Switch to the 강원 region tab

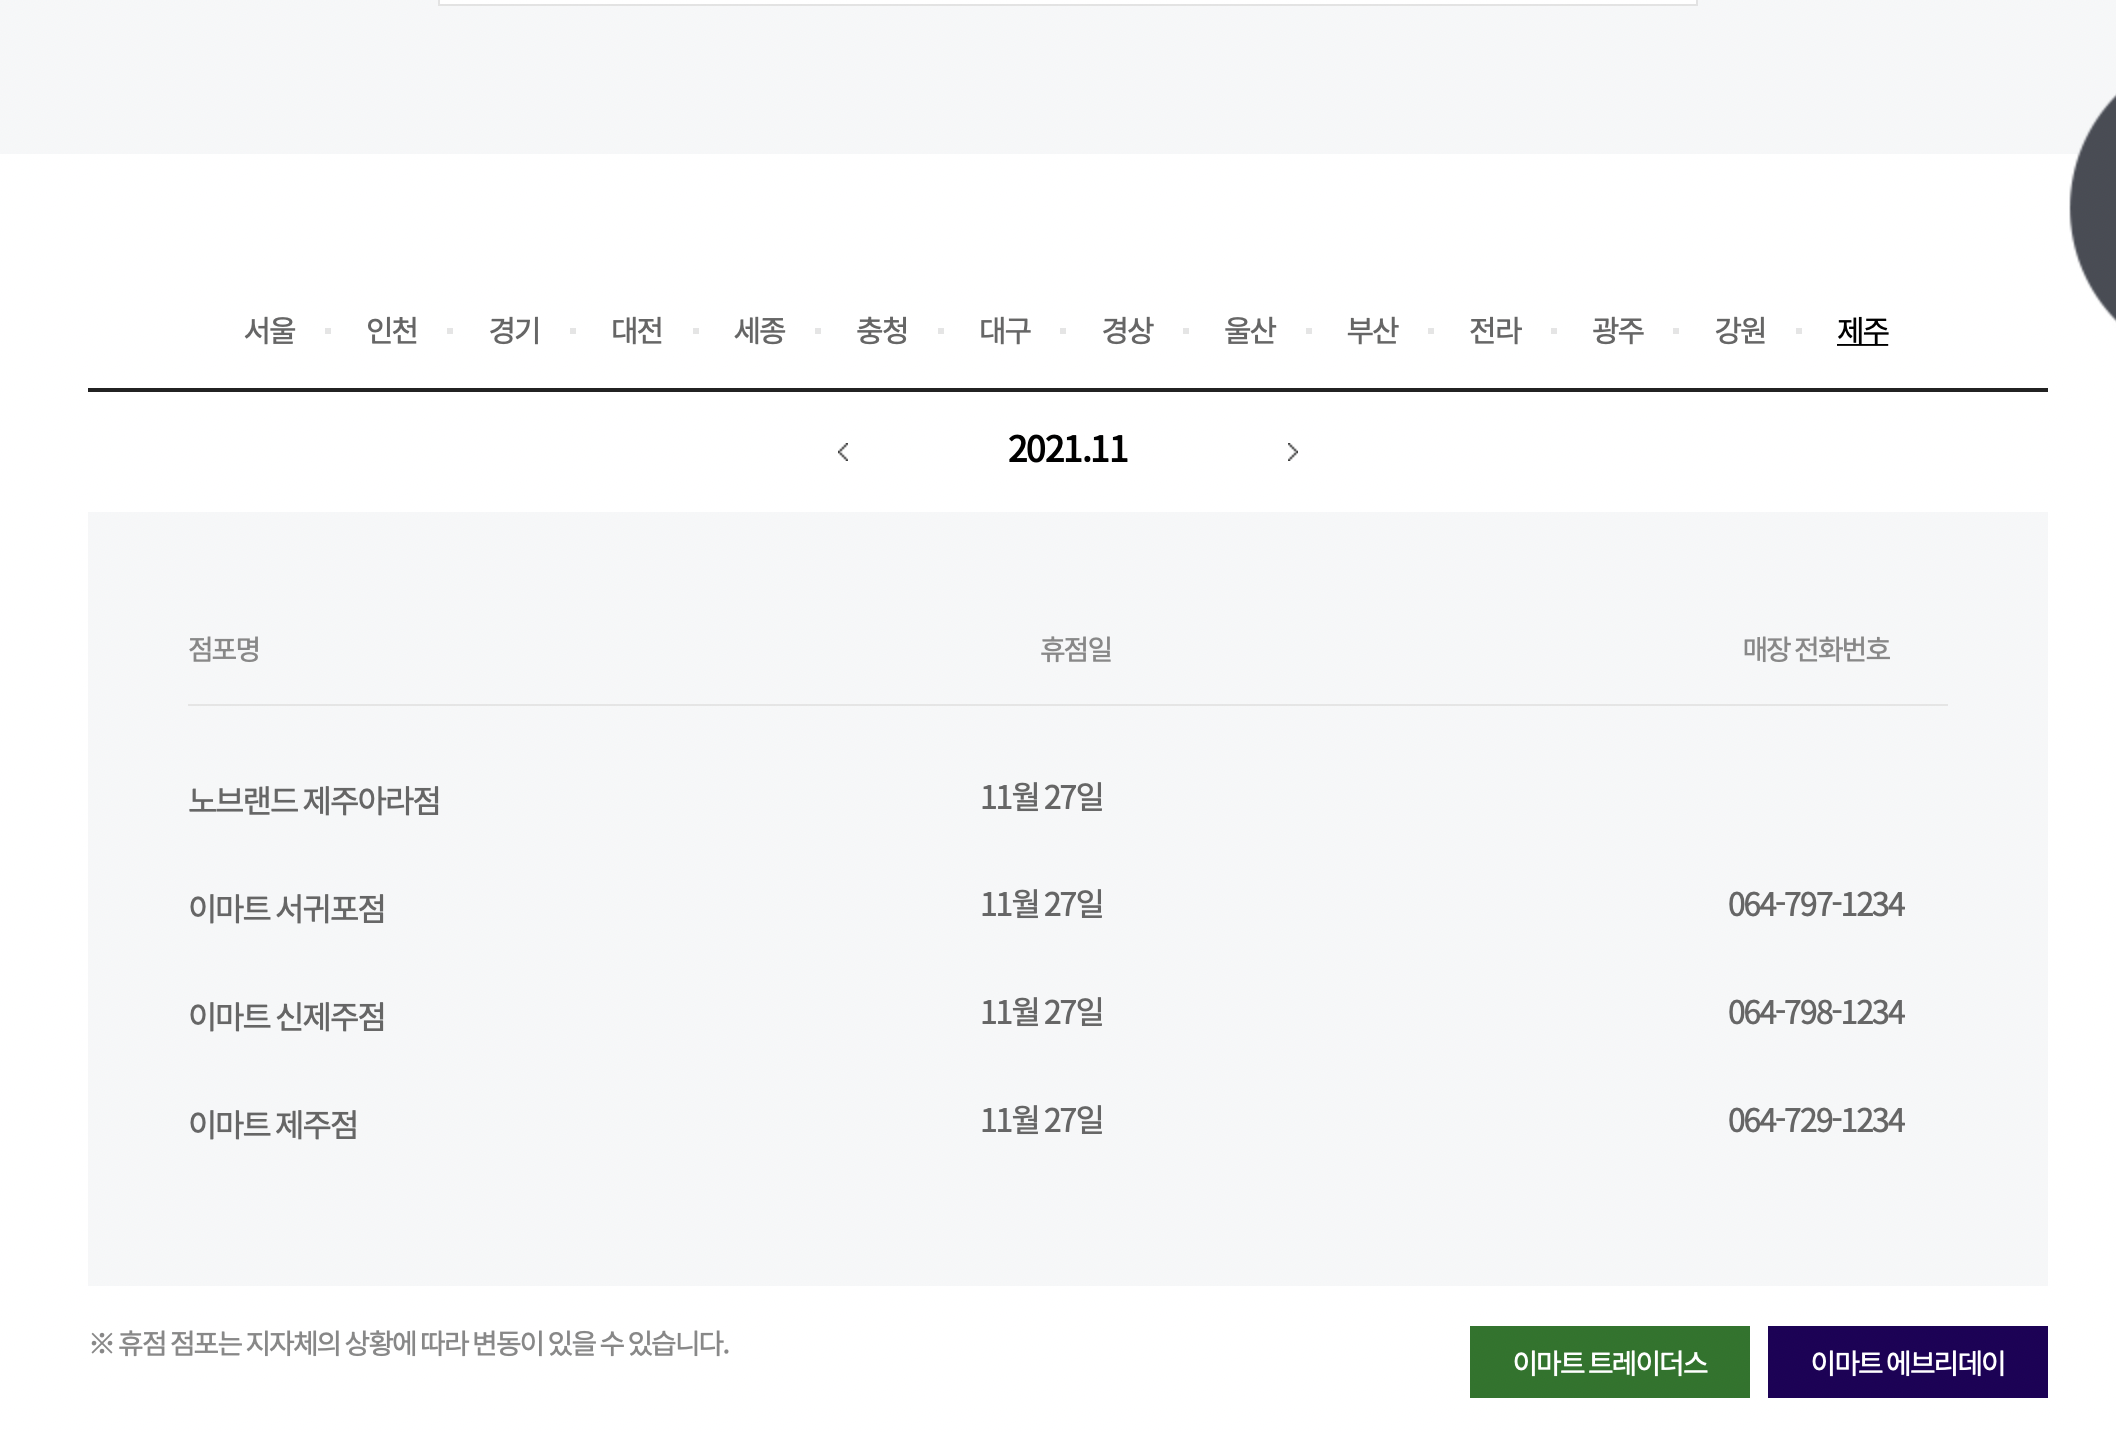click(x=1740, y=330)
